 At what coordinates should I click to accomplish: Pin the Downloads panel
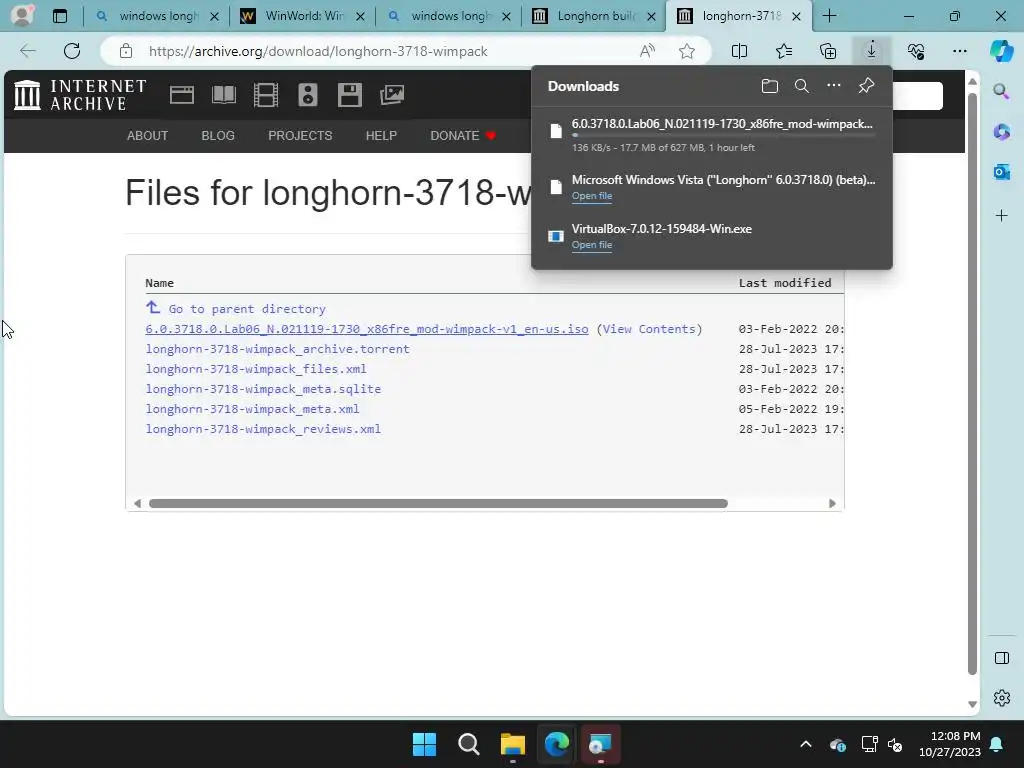click(x=866, y=86)
